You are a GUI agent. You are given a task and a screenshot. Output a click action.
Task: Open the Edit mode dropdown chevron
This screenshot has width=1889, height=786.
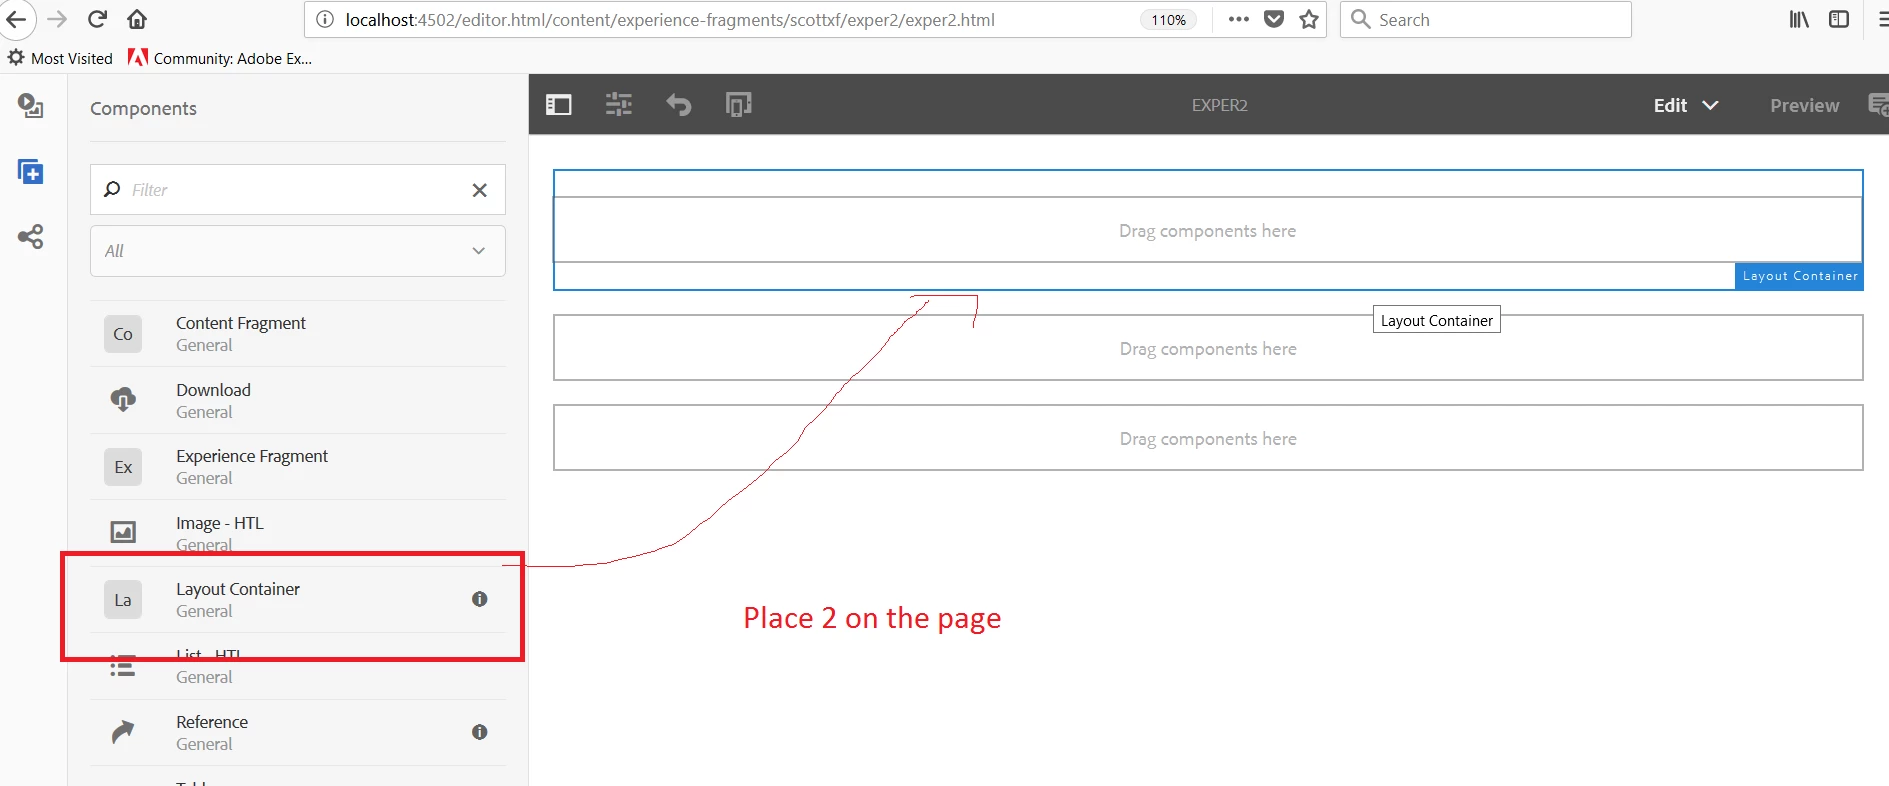[1710, 105]
